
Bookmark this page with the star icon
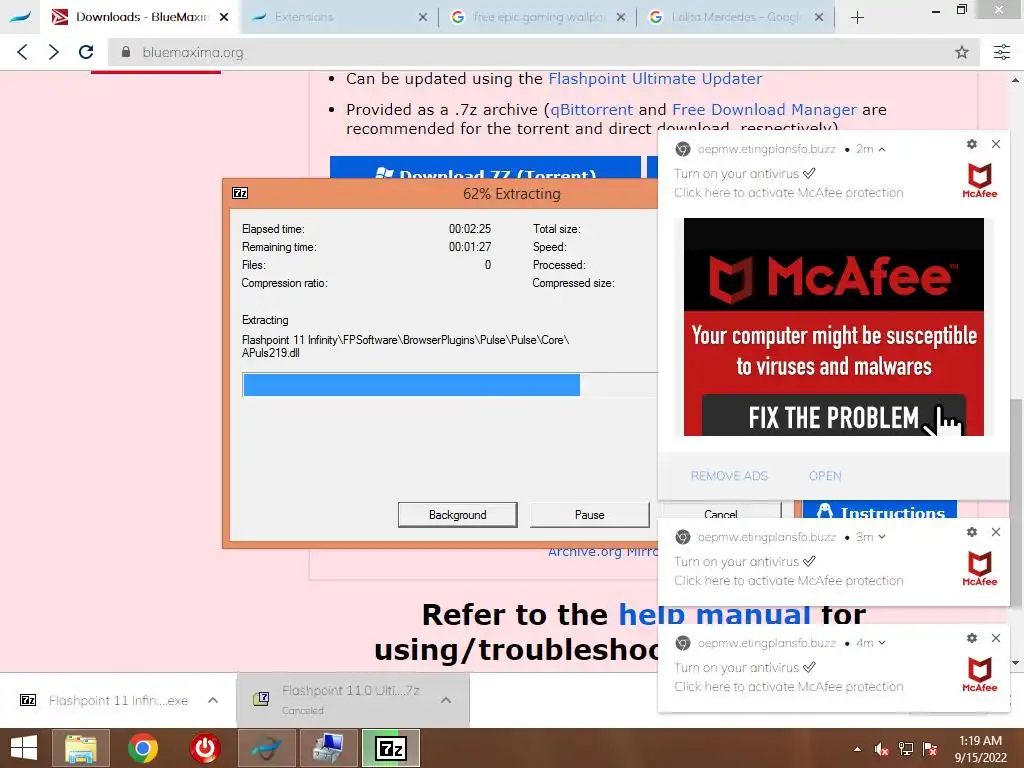(961, 52)
